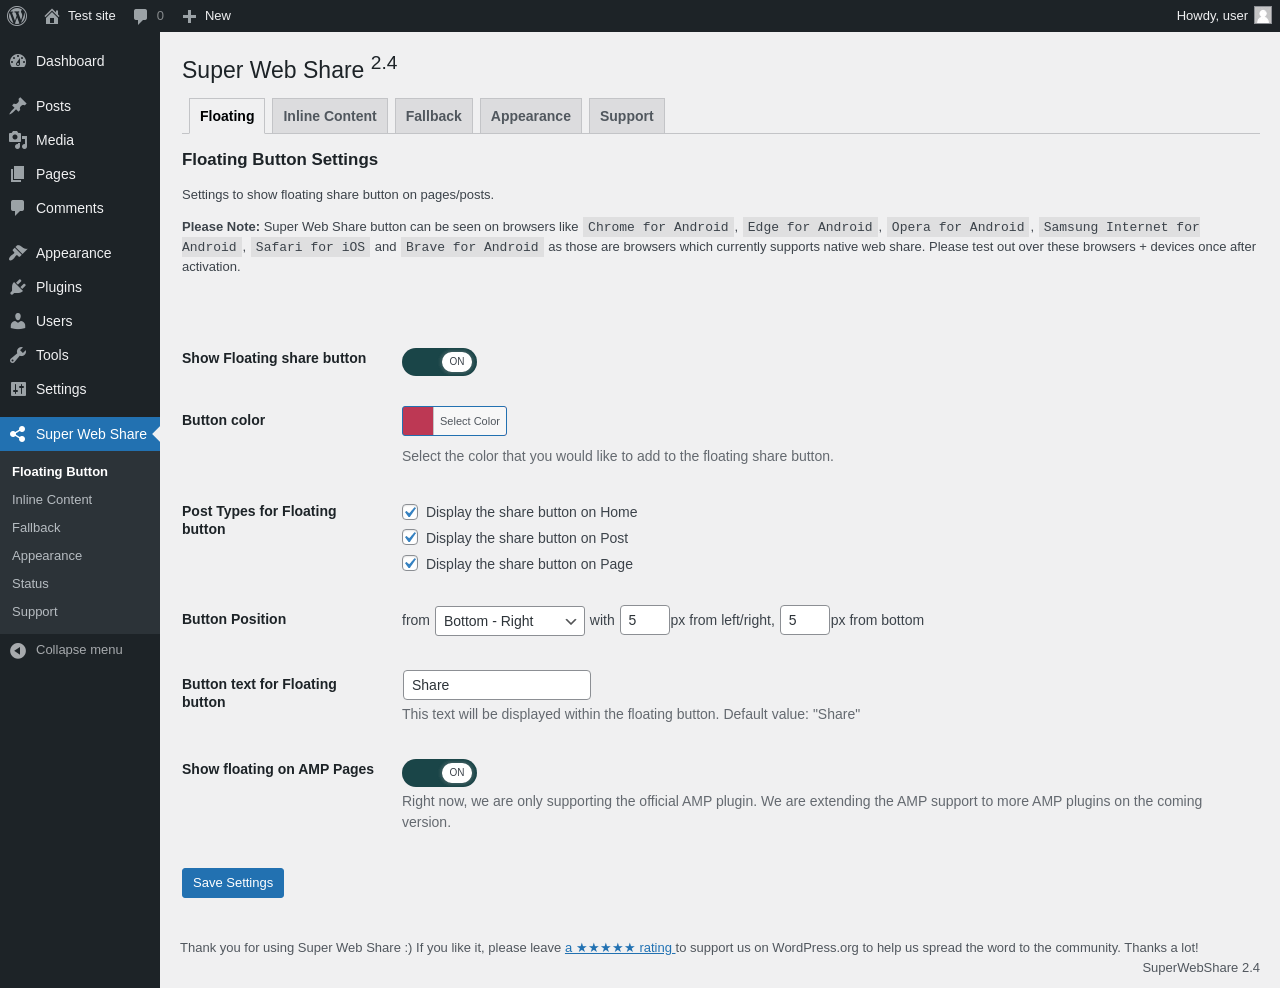Click the Posts pushpin icon
The height and width of the screenshot is (988, 1280).
pyautogui.click(x=18, y=106)
